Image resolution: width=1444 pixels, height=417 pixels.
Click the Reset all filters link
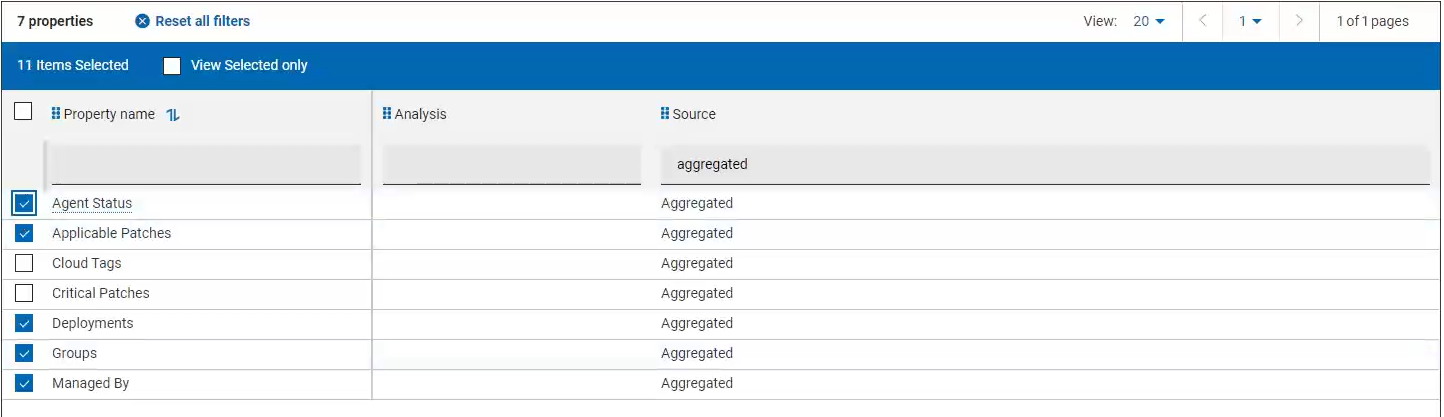202,21
